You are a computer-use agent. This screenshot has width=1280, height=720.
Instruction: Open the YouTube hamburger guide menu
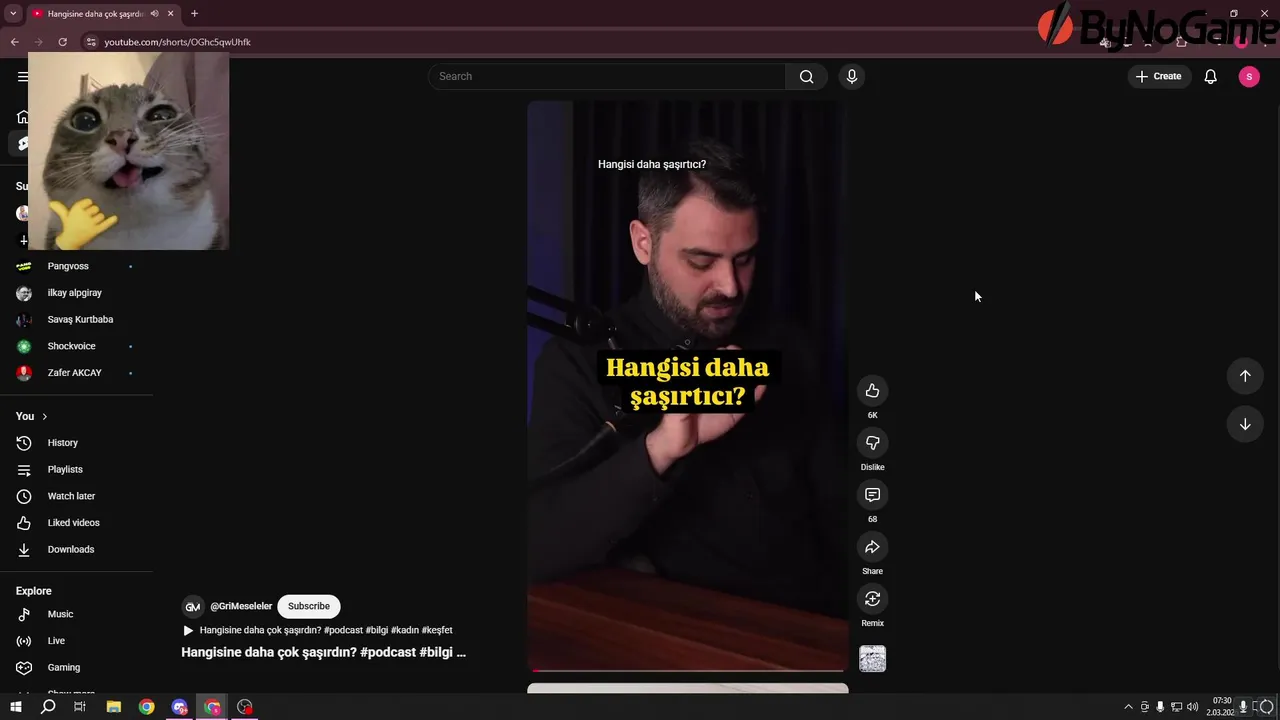[22, 76]
